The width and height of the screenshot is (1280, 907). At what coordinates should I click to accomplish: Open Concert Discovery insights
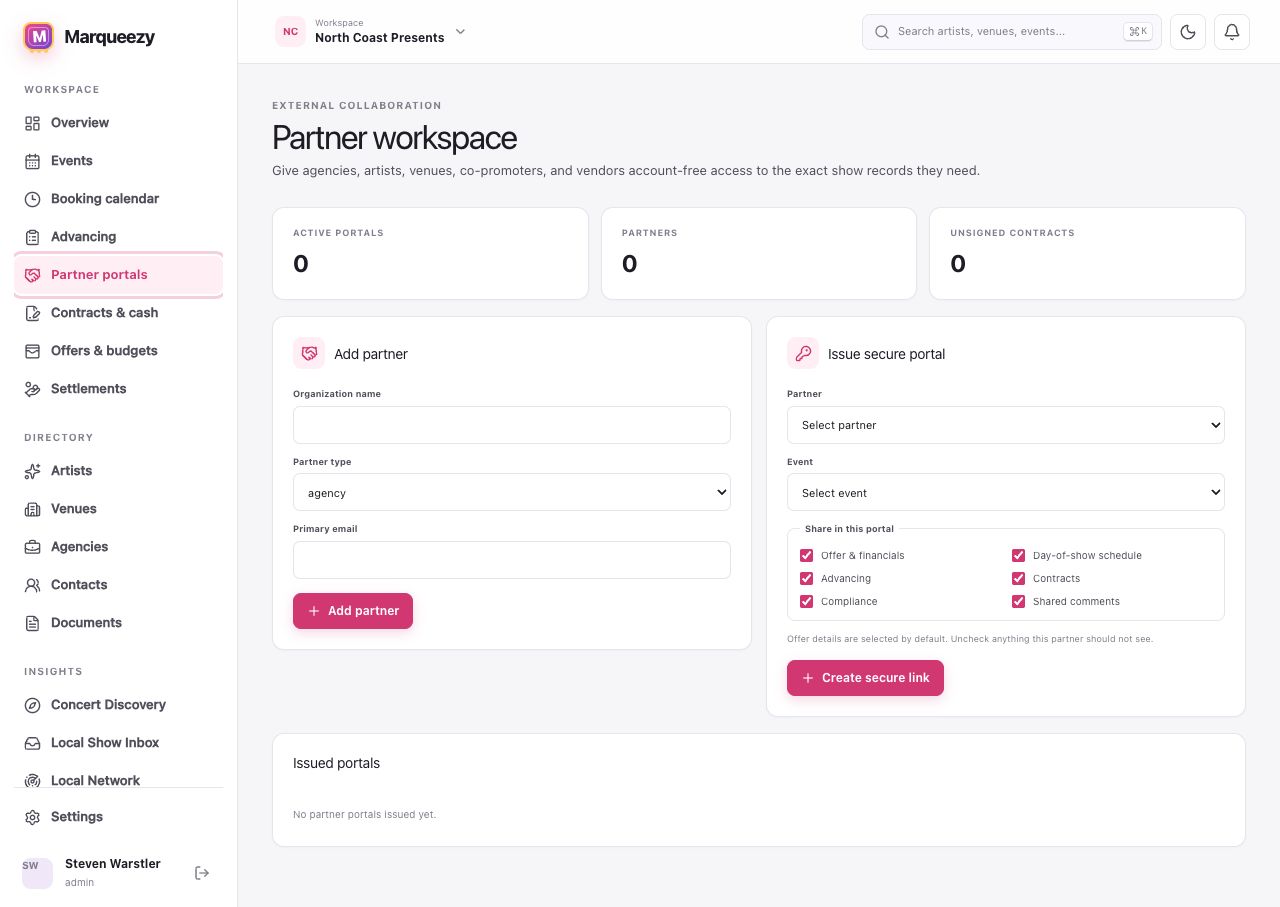[118, 705]
